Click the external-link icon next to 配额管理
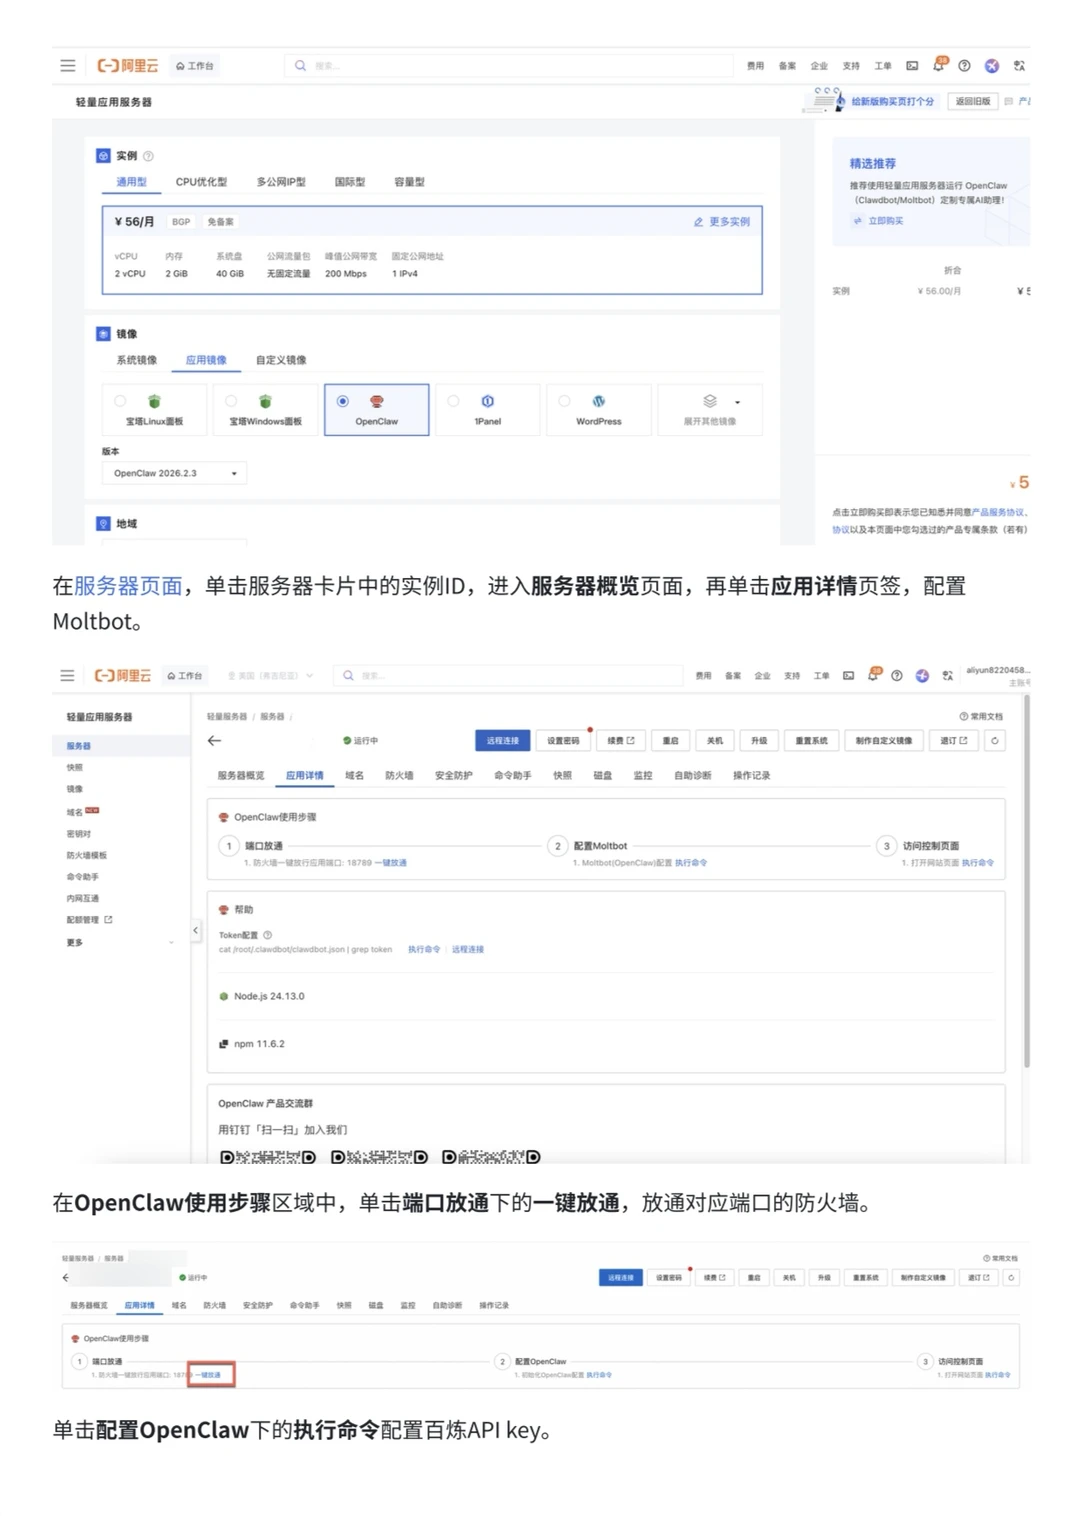This screenshot has height=1518, width=1080. point(108,920)
